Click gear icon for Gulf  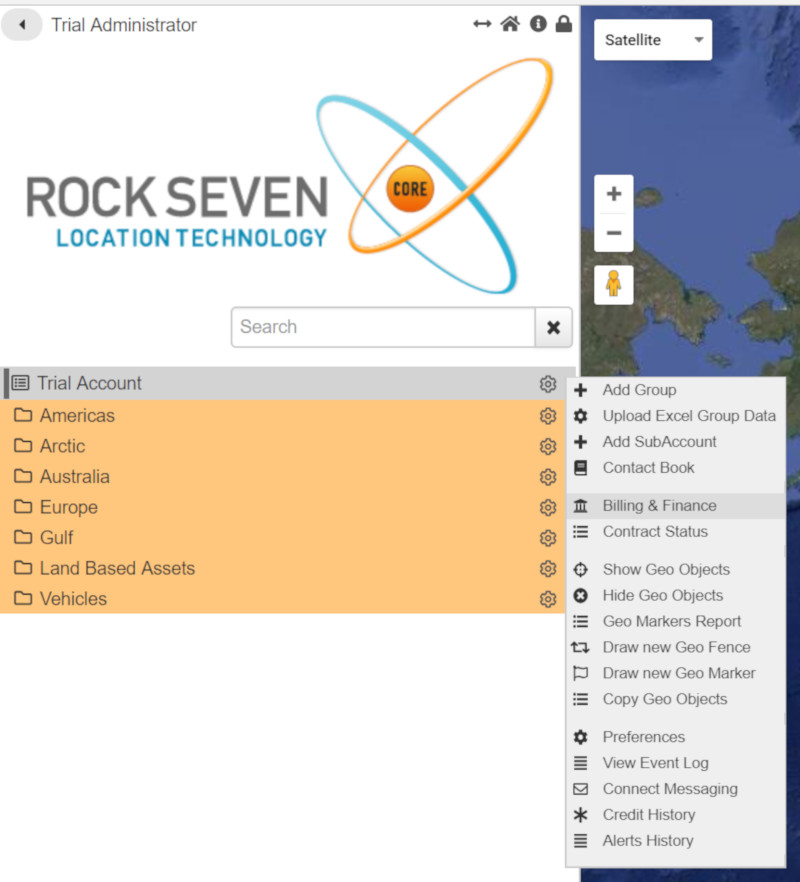(548, 538)
